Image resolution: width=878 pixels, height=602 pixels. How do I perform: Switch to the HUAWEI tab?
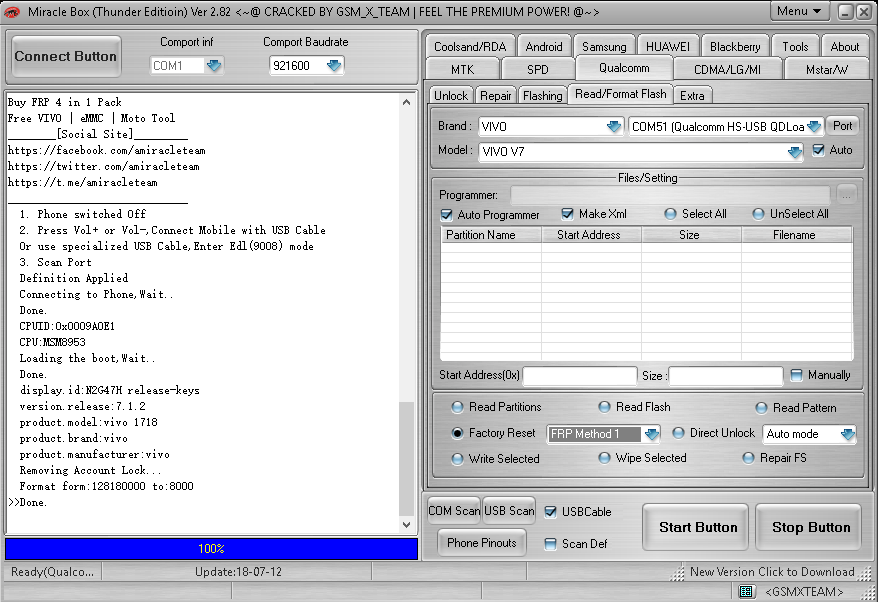pyautogui.click(x=667, y=46)
